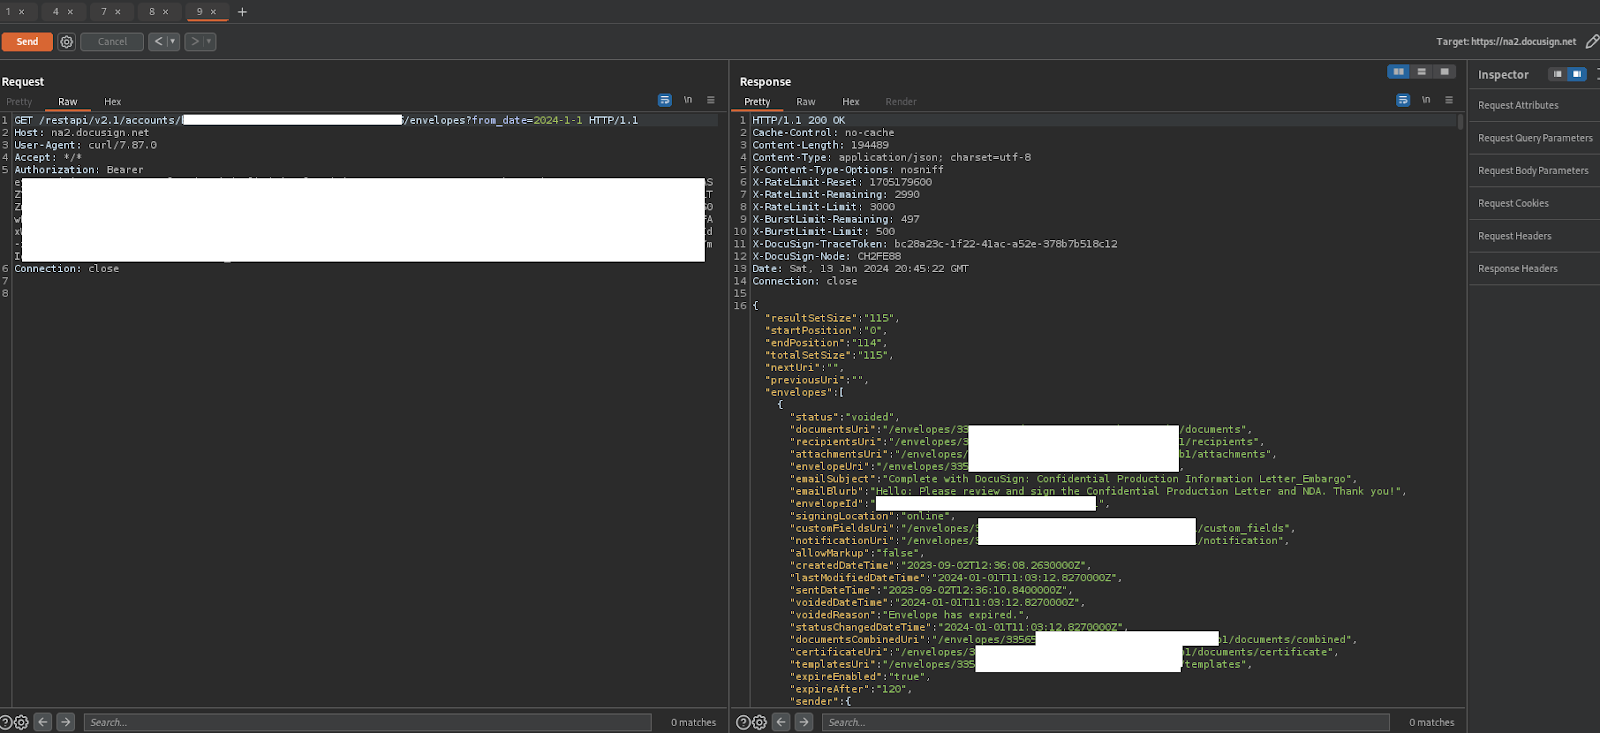Open the Response Render view
Screen dimensions: 1600x733
click(901, 102)
